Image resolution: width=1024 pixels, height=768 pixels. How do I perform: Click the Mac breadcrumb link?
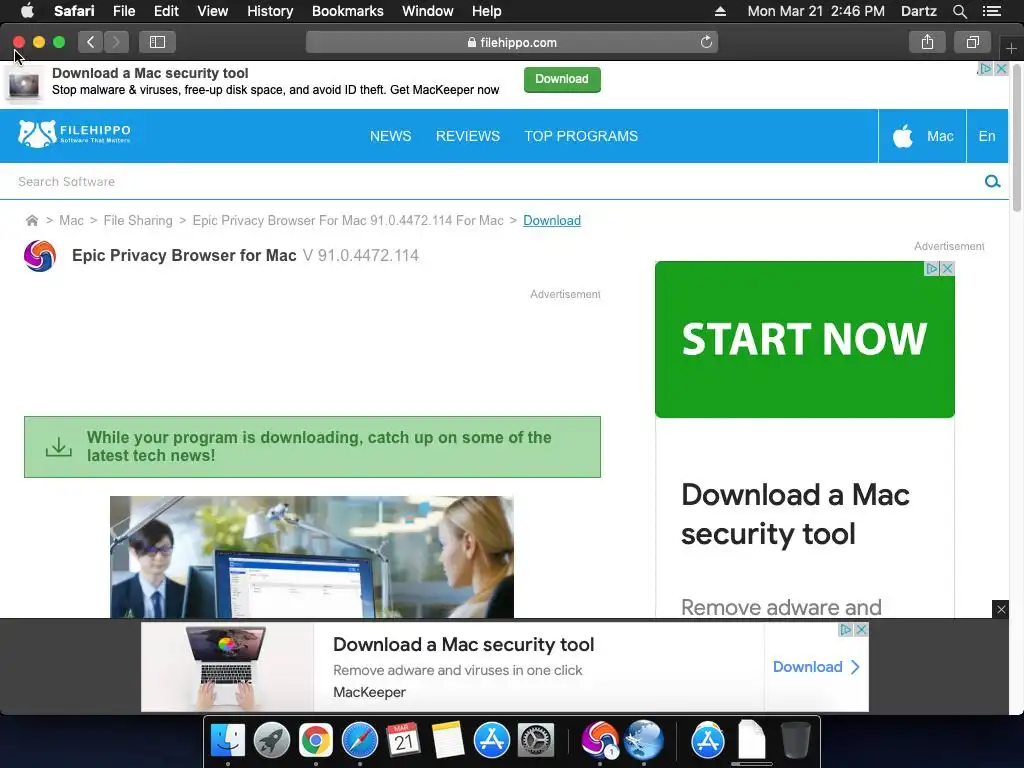click(x=71, y=221)
